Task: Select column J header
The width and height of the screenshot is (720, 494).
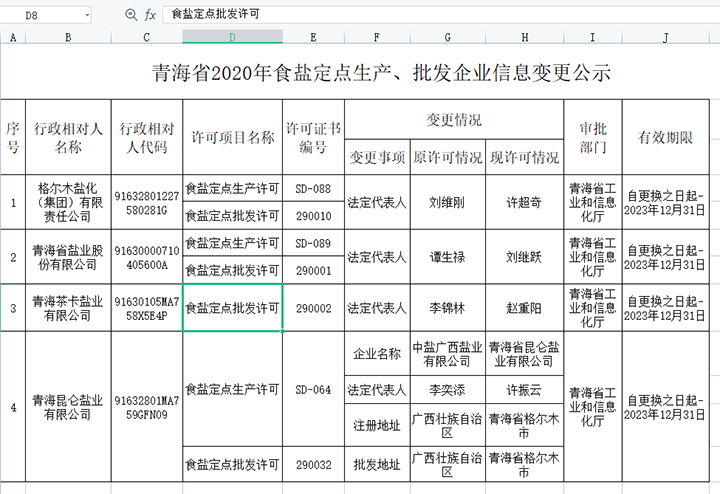Action: click(x=664, y=37)
